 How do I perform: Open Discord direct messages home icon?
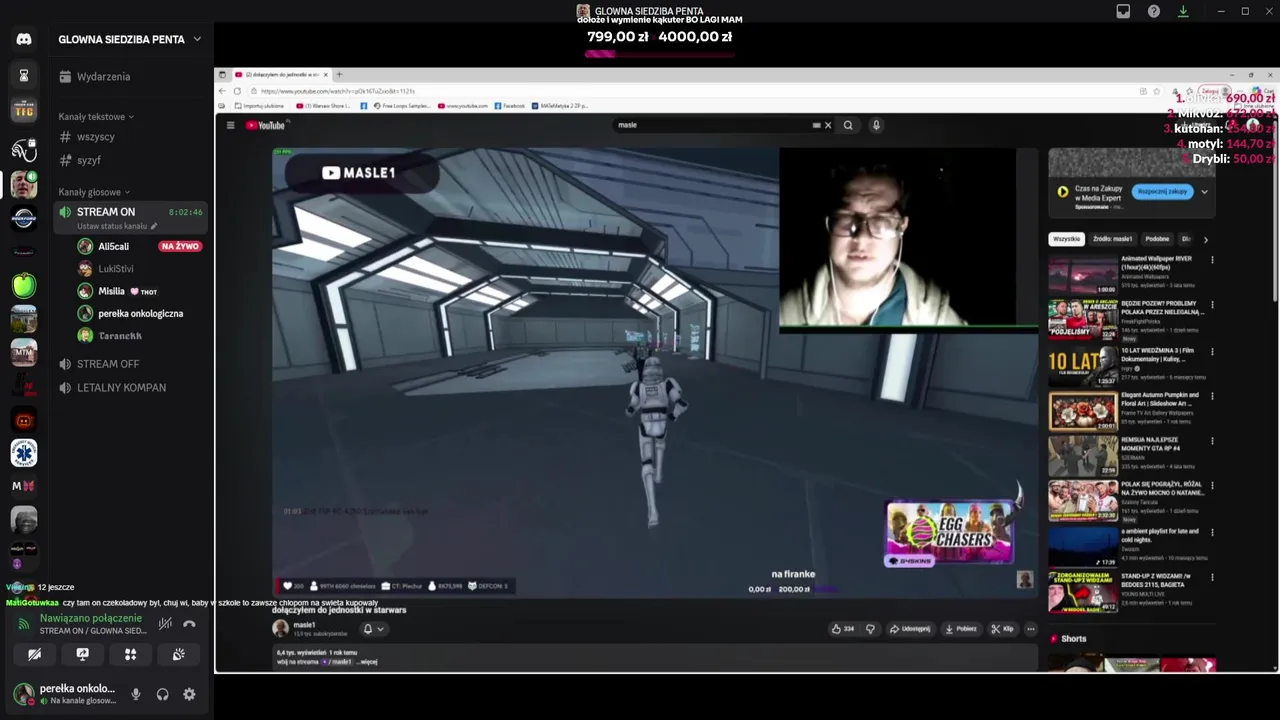click(24, 39)
